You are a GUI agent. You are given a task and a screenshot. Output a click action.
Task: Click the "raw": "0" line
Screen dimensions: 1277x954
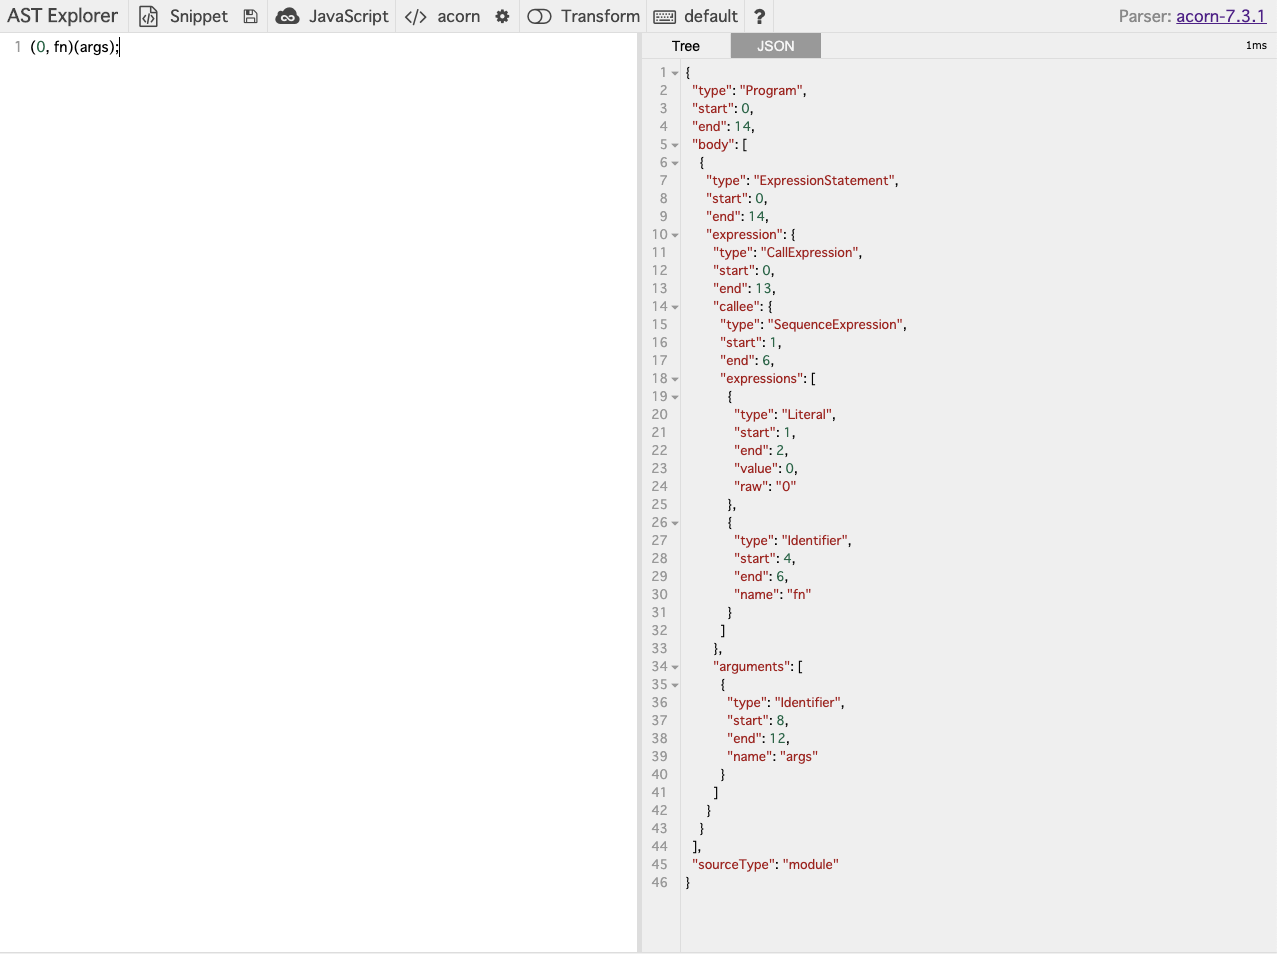coord(765,486)
